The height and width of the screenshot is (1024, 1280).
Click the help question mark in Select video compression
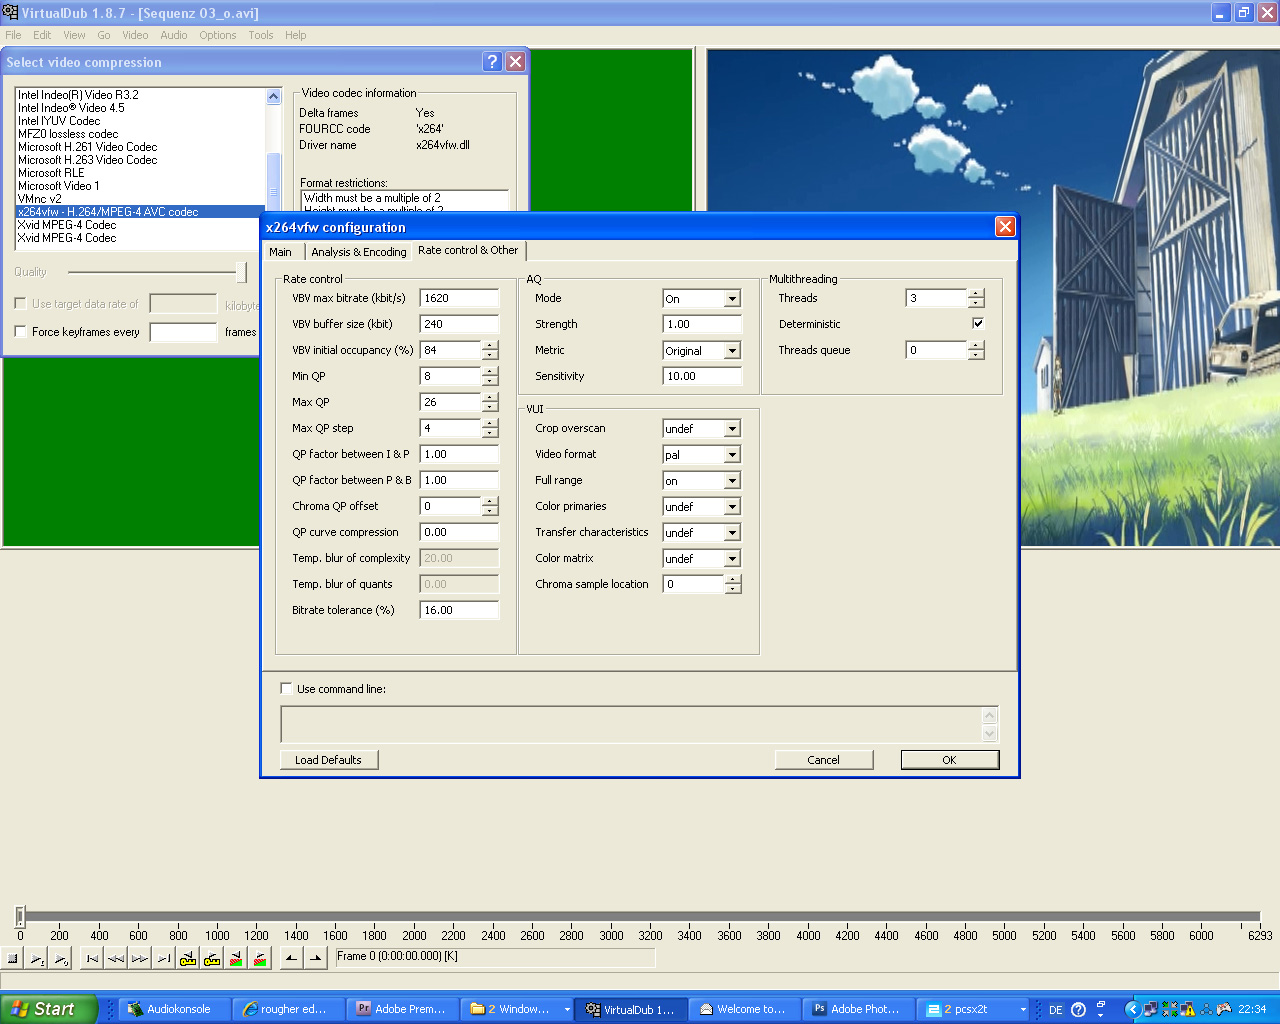(492, 62)
